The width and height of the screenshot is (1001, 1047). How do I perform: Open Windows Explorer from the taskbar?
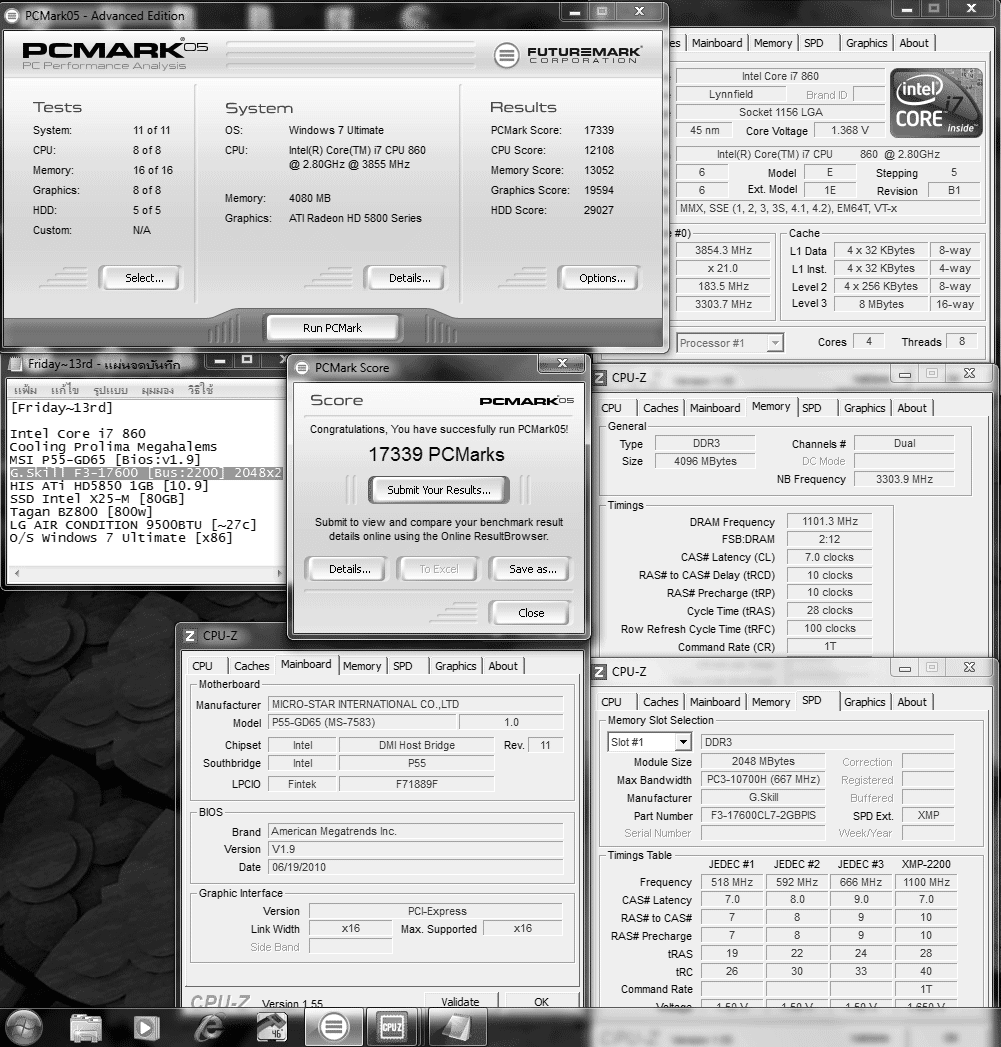[x=85, y=1028]
